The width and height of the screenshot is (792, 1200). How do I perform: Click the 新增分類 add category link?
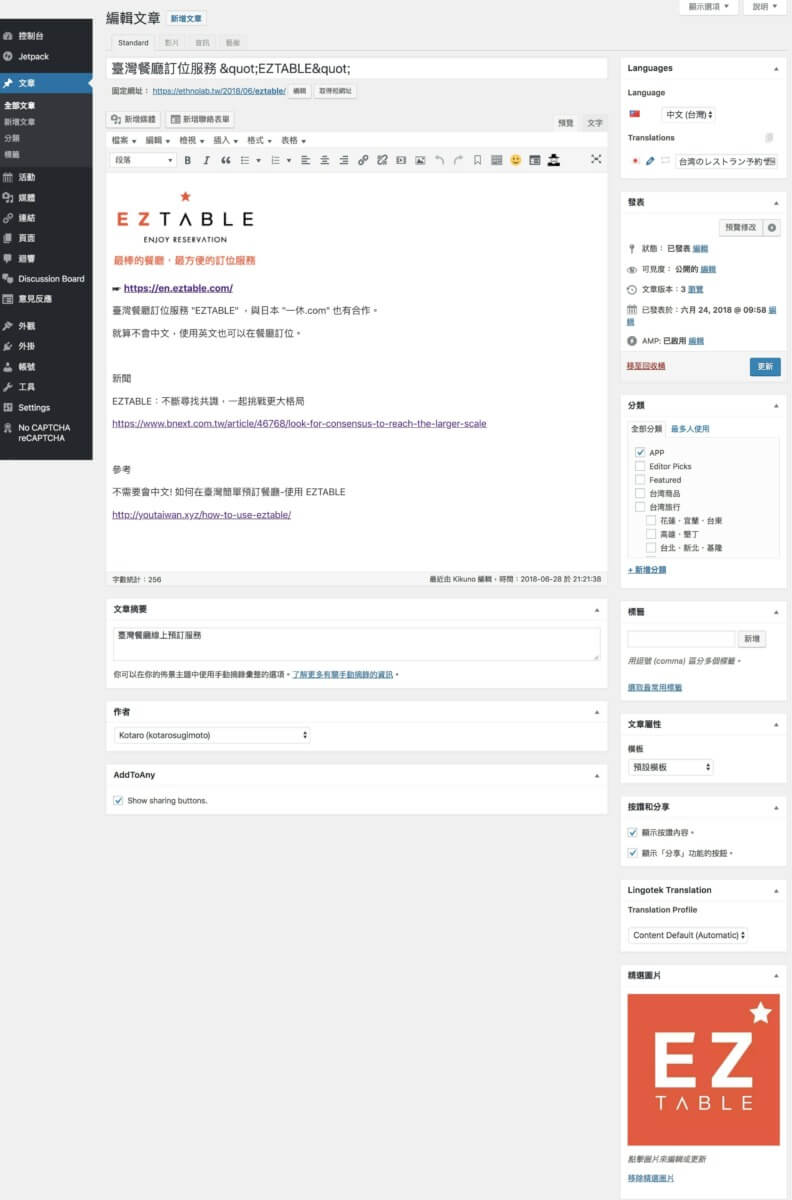pos(647,570)
